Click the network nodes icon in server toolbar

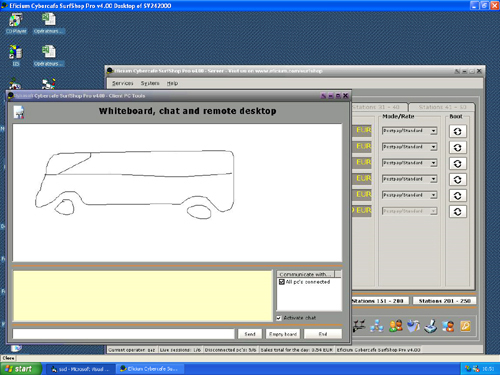click(377, 326)
